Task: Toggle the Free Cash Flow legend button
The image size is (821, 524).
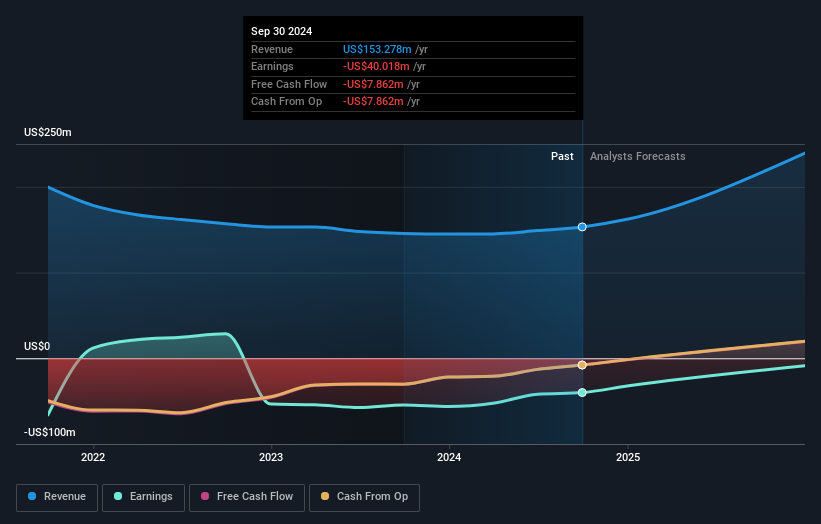Action: (x=247, y=497)
